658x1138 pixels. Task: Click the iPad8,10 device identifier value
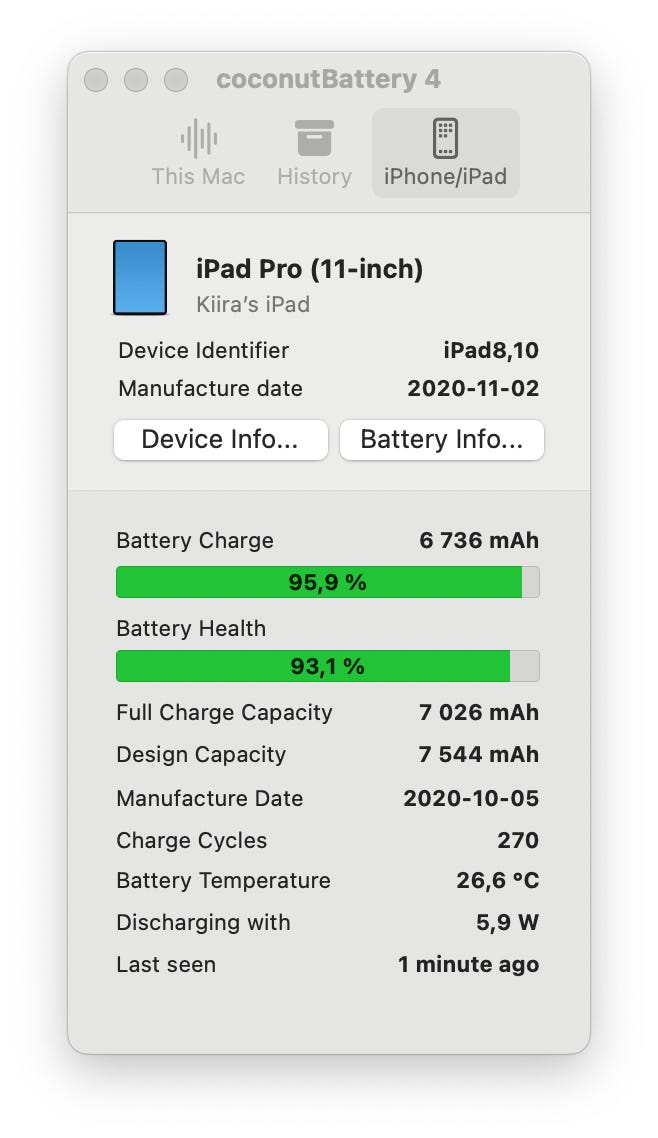click(491, 351)
